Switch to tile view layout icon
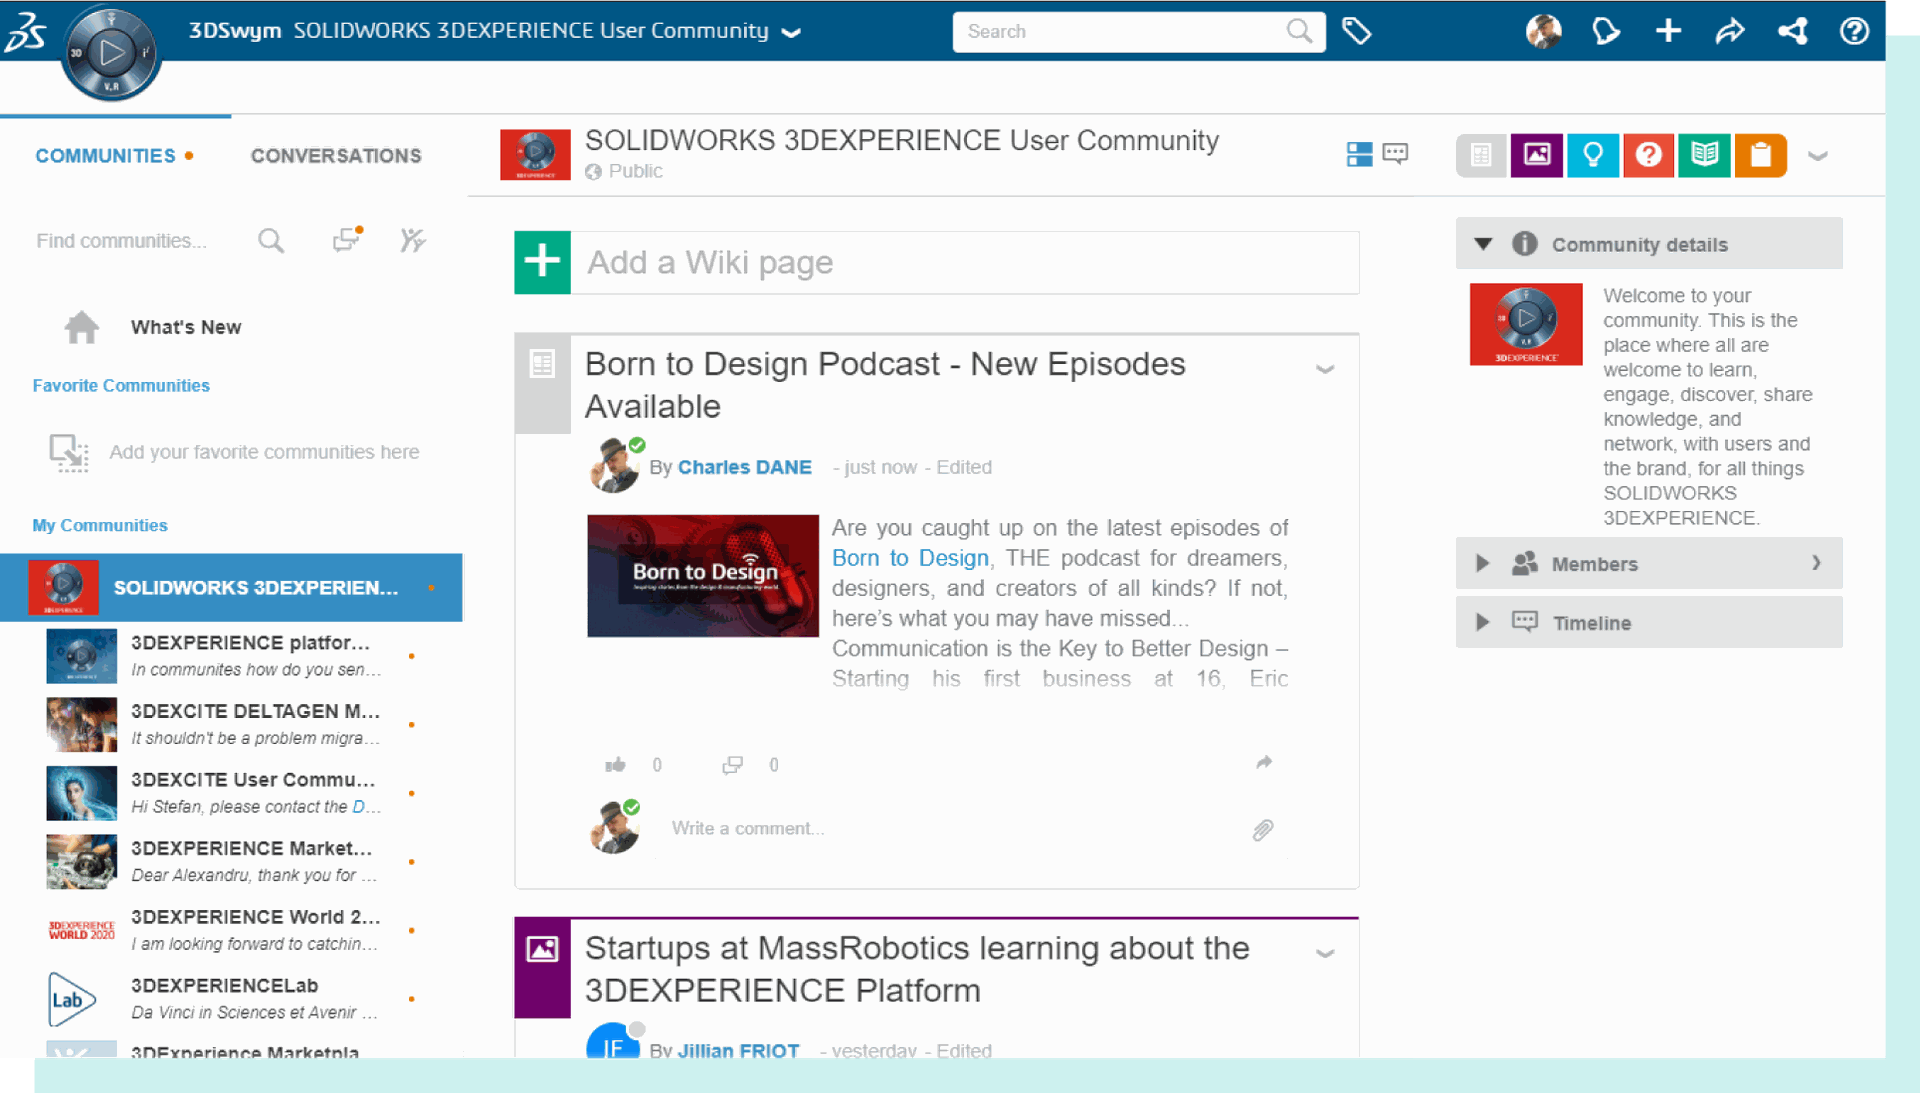This screenshot has height=1098, width=1920. (x=1359, y=154)
